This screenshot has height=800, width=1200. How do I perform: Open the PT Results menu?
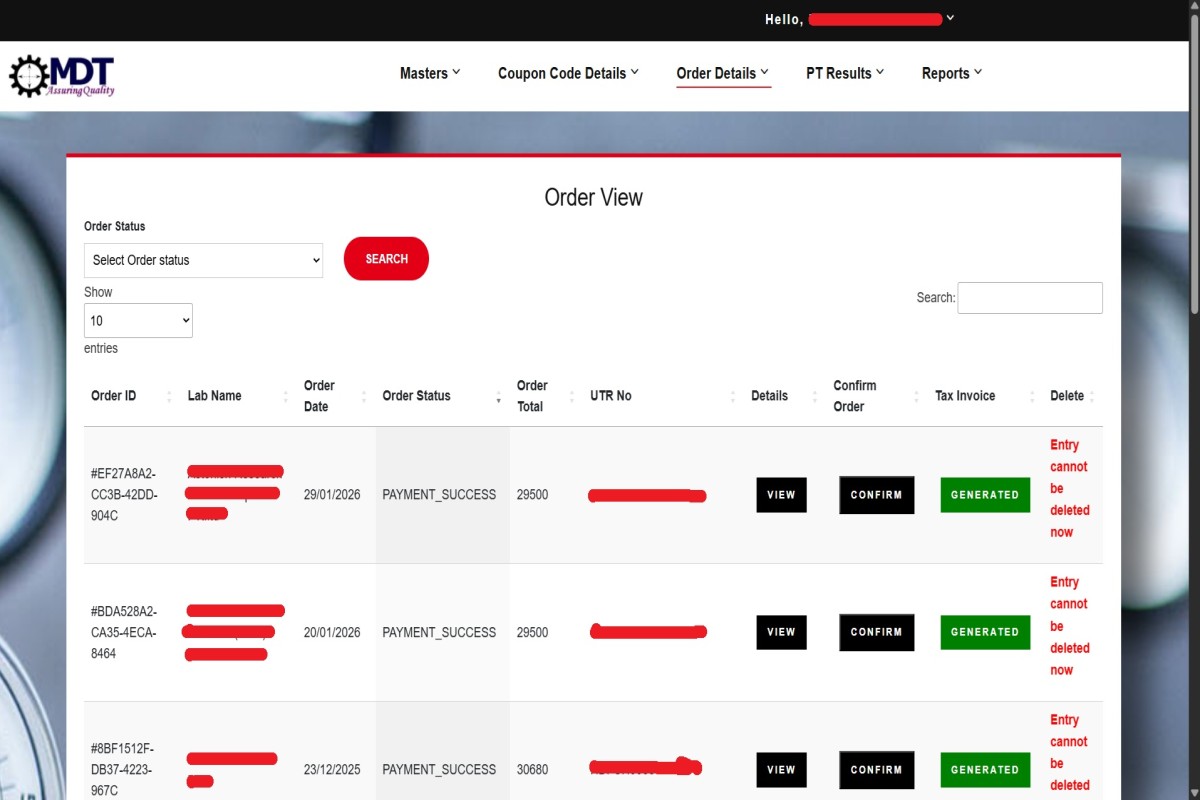coord(845,73)
